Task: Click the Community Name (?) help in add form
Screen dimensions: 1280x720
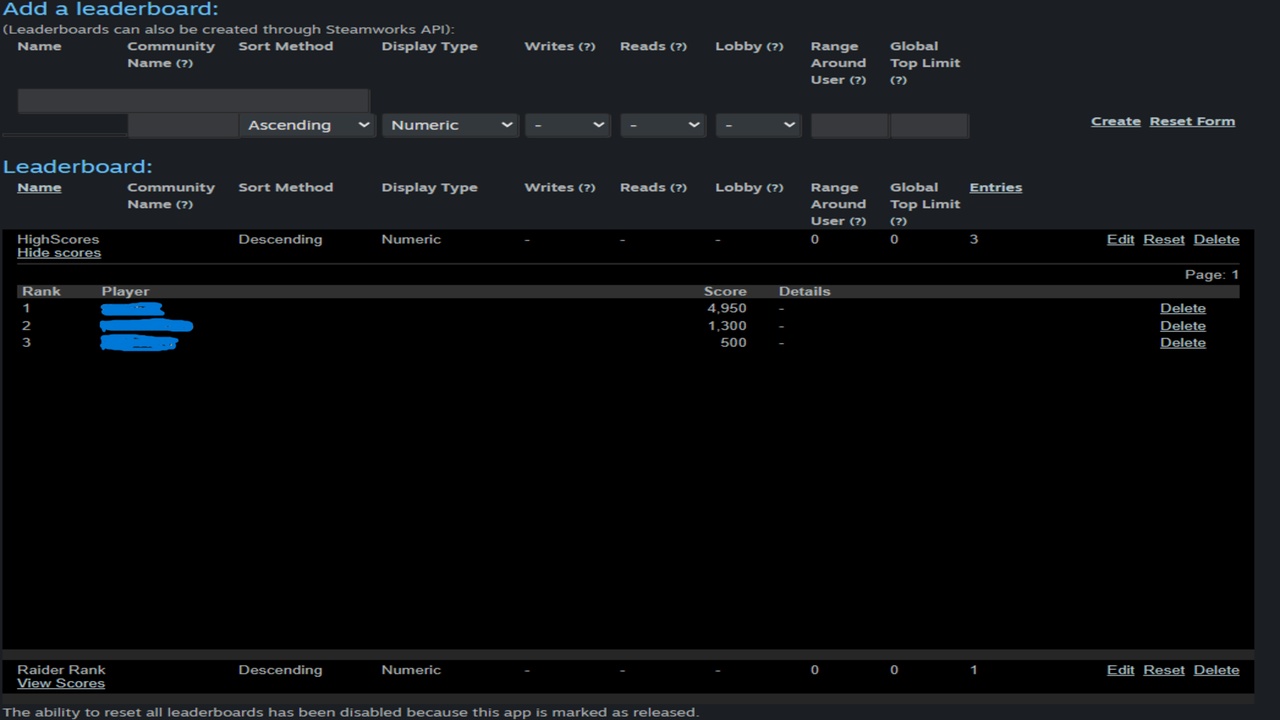Action: click(x=184, y=63)
